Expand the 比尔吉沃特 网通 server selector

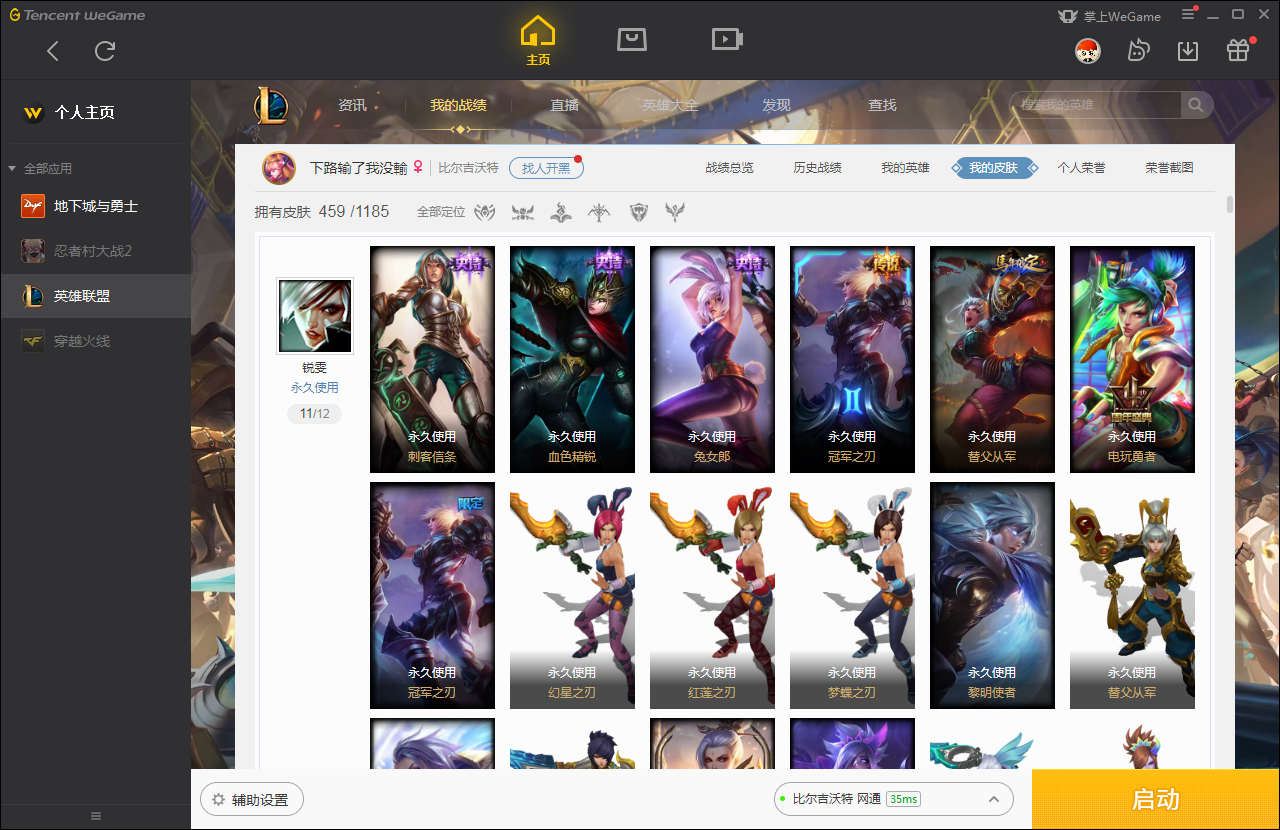pyautogui.click(x=894, y=799)
